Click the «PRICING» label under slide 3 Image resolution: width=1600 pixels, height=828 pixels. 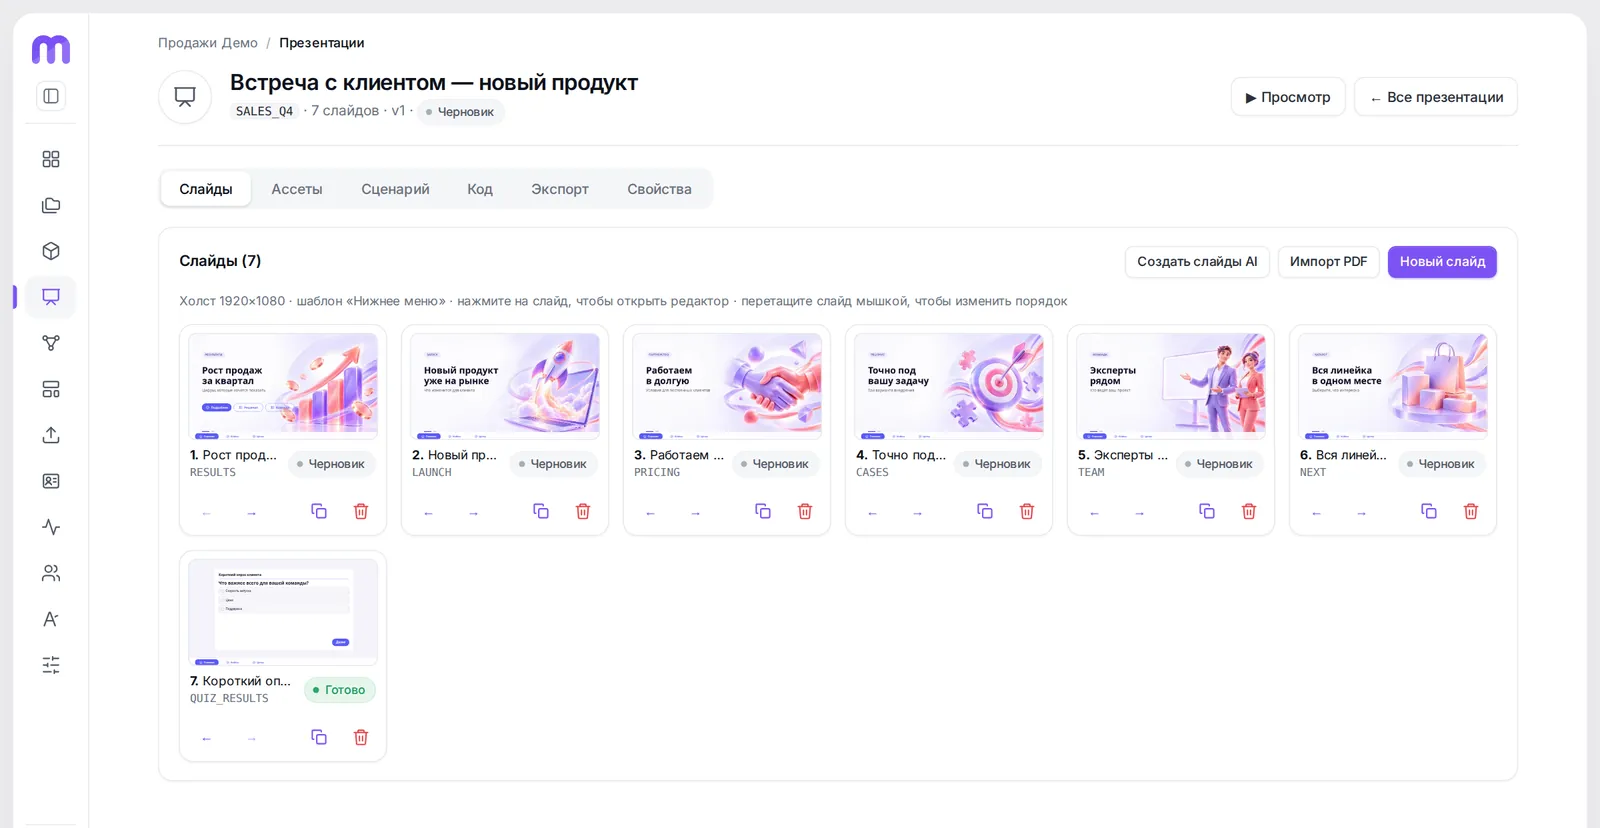pos(657,473)
